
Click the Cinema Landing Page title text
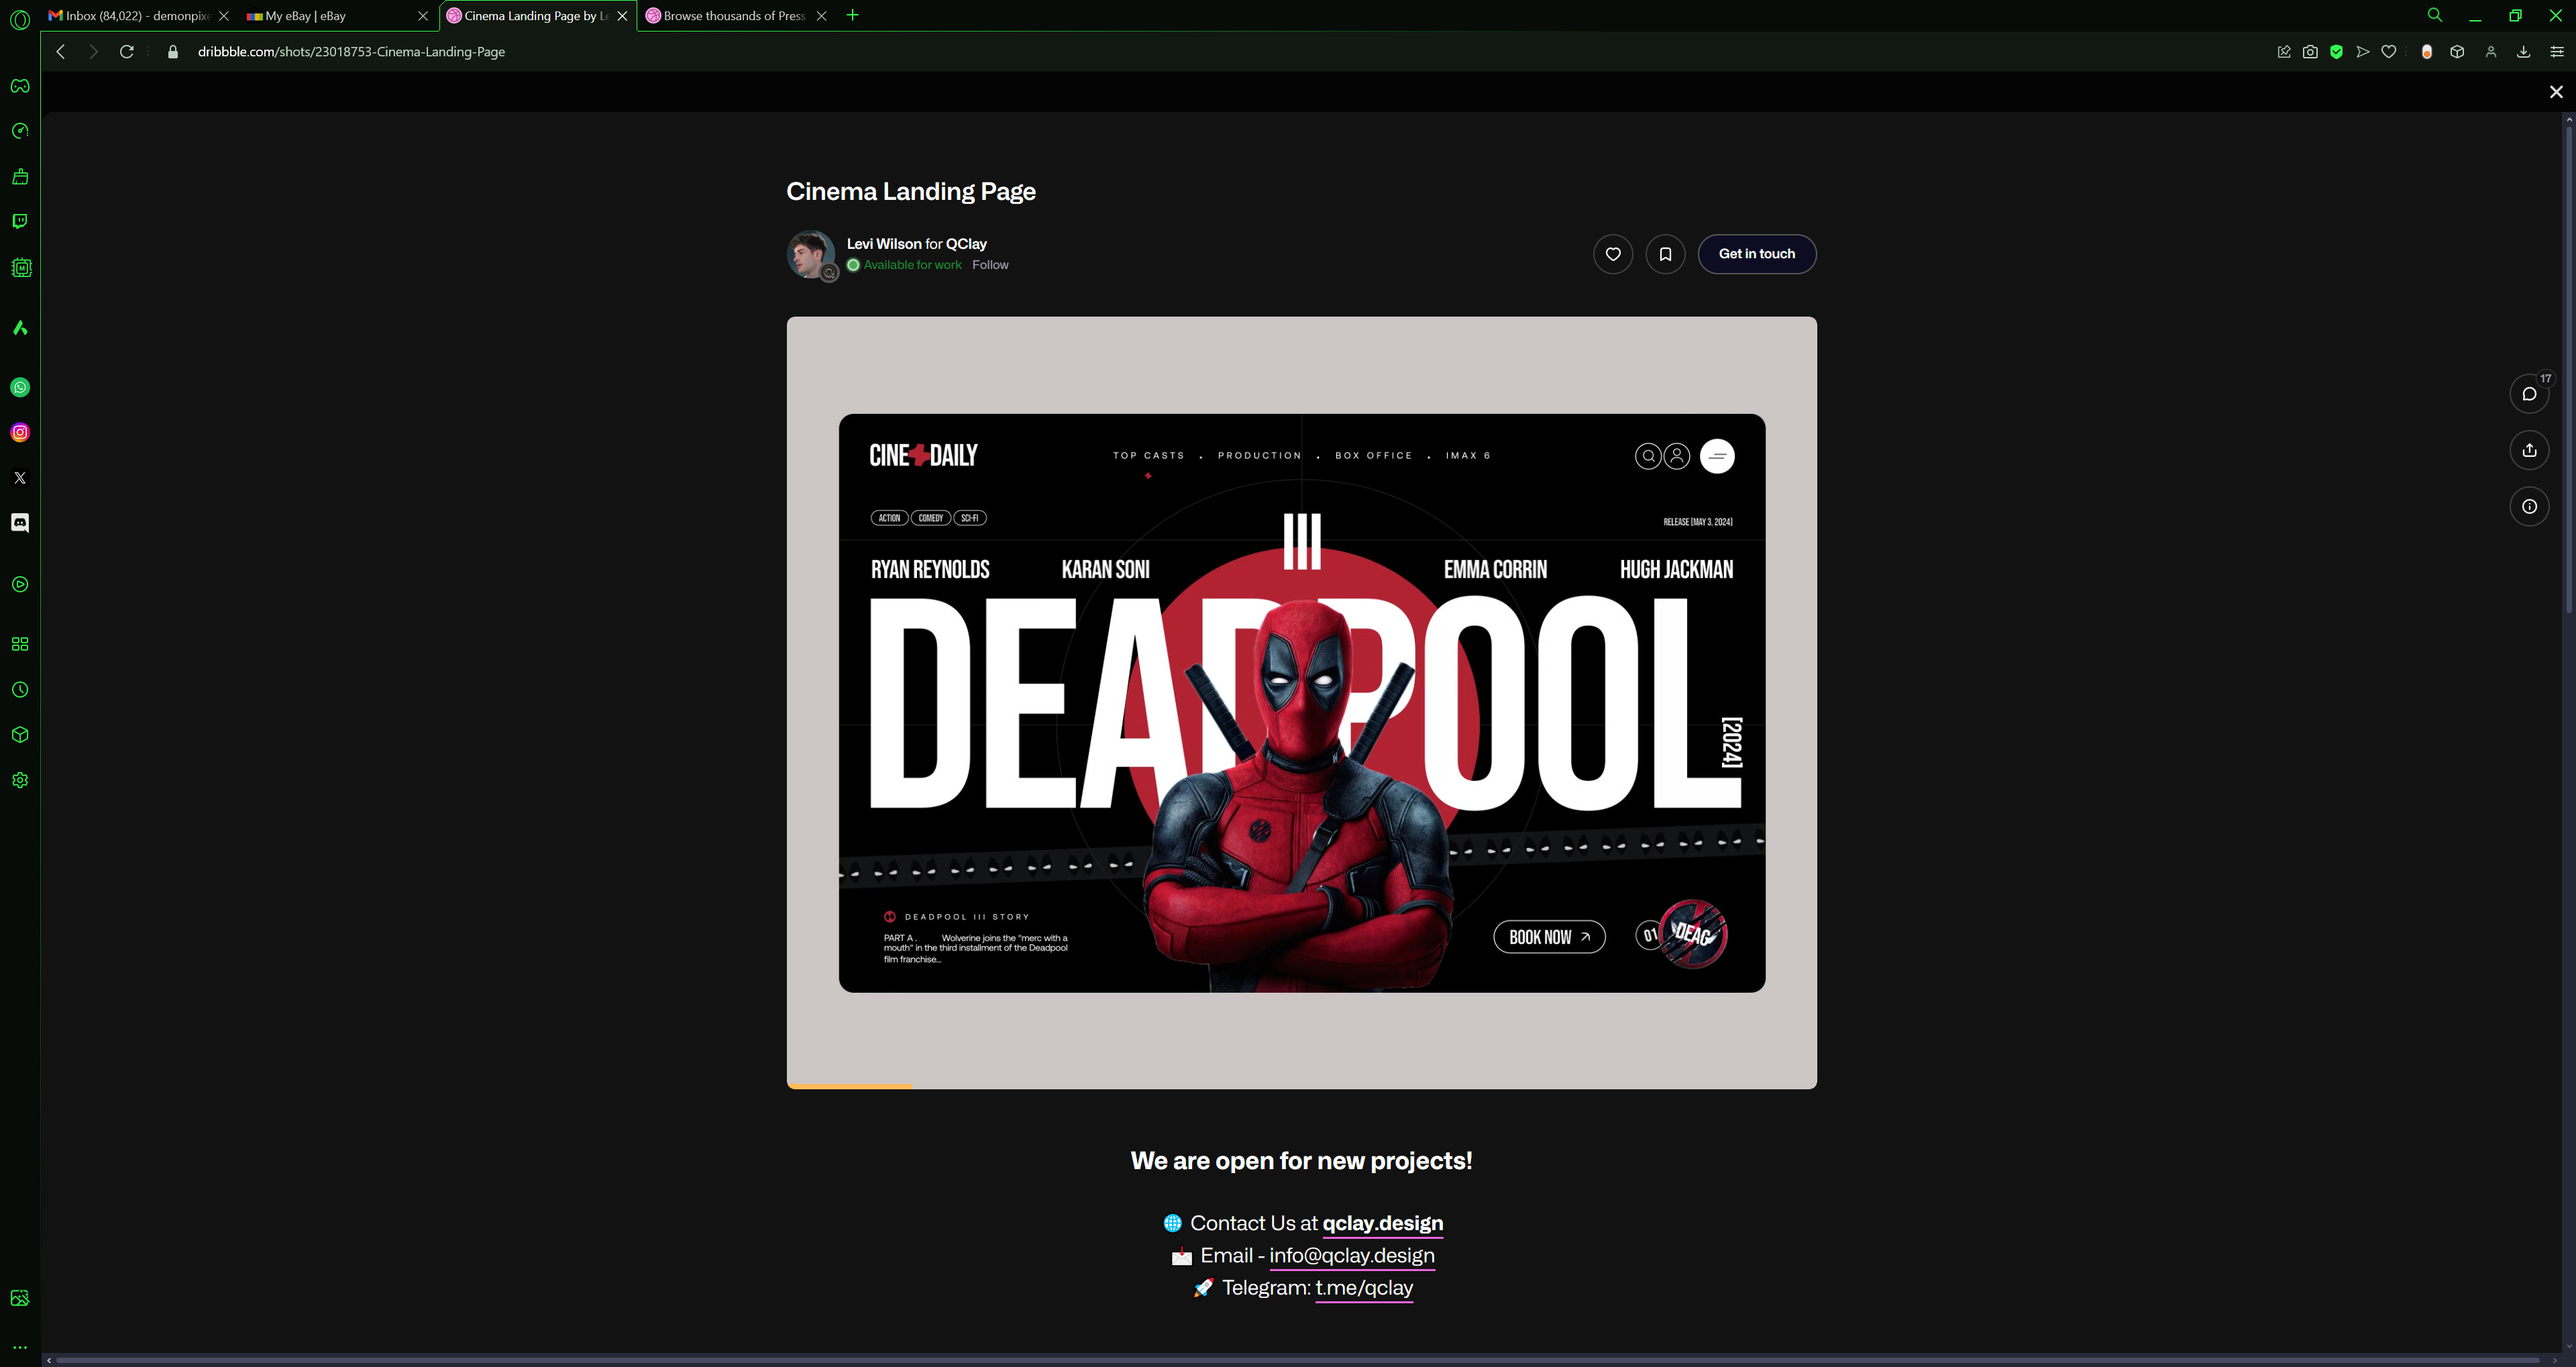[910, 191]
